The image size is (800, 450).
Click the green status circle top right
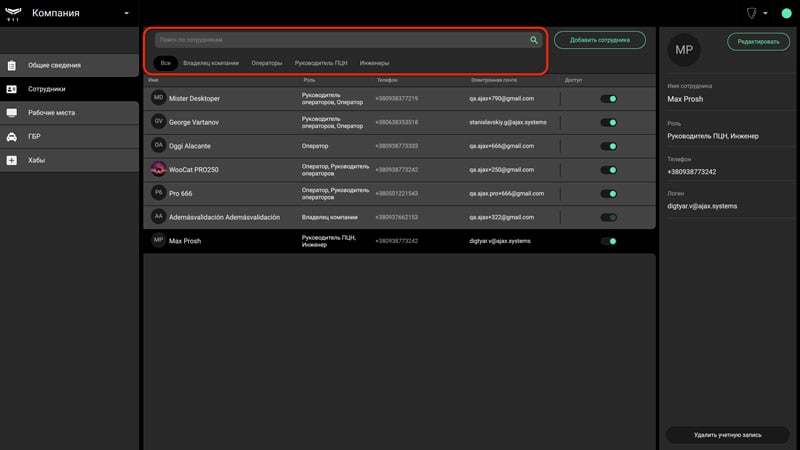point(786,13)
